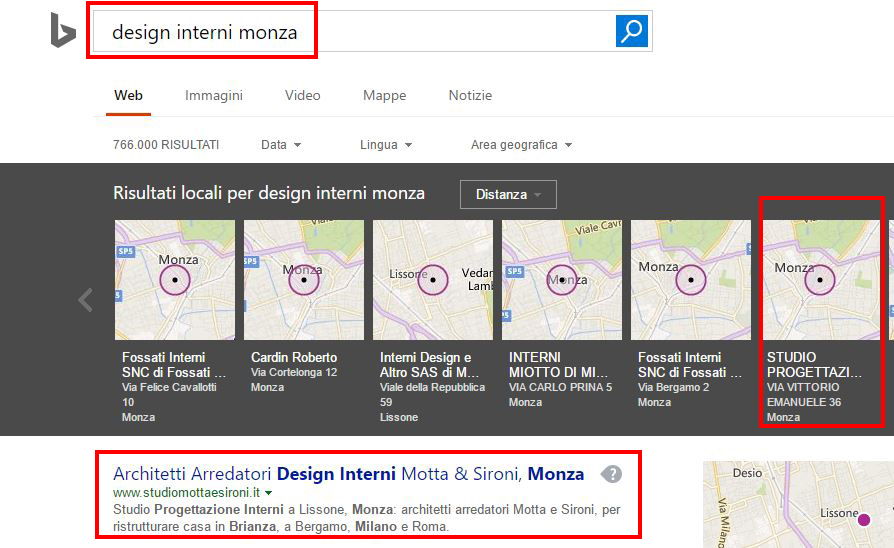Click the Risultati locali per design interni monza heading
The height and width of the screenshot is (548, 894).
click(x=269, y=193)
